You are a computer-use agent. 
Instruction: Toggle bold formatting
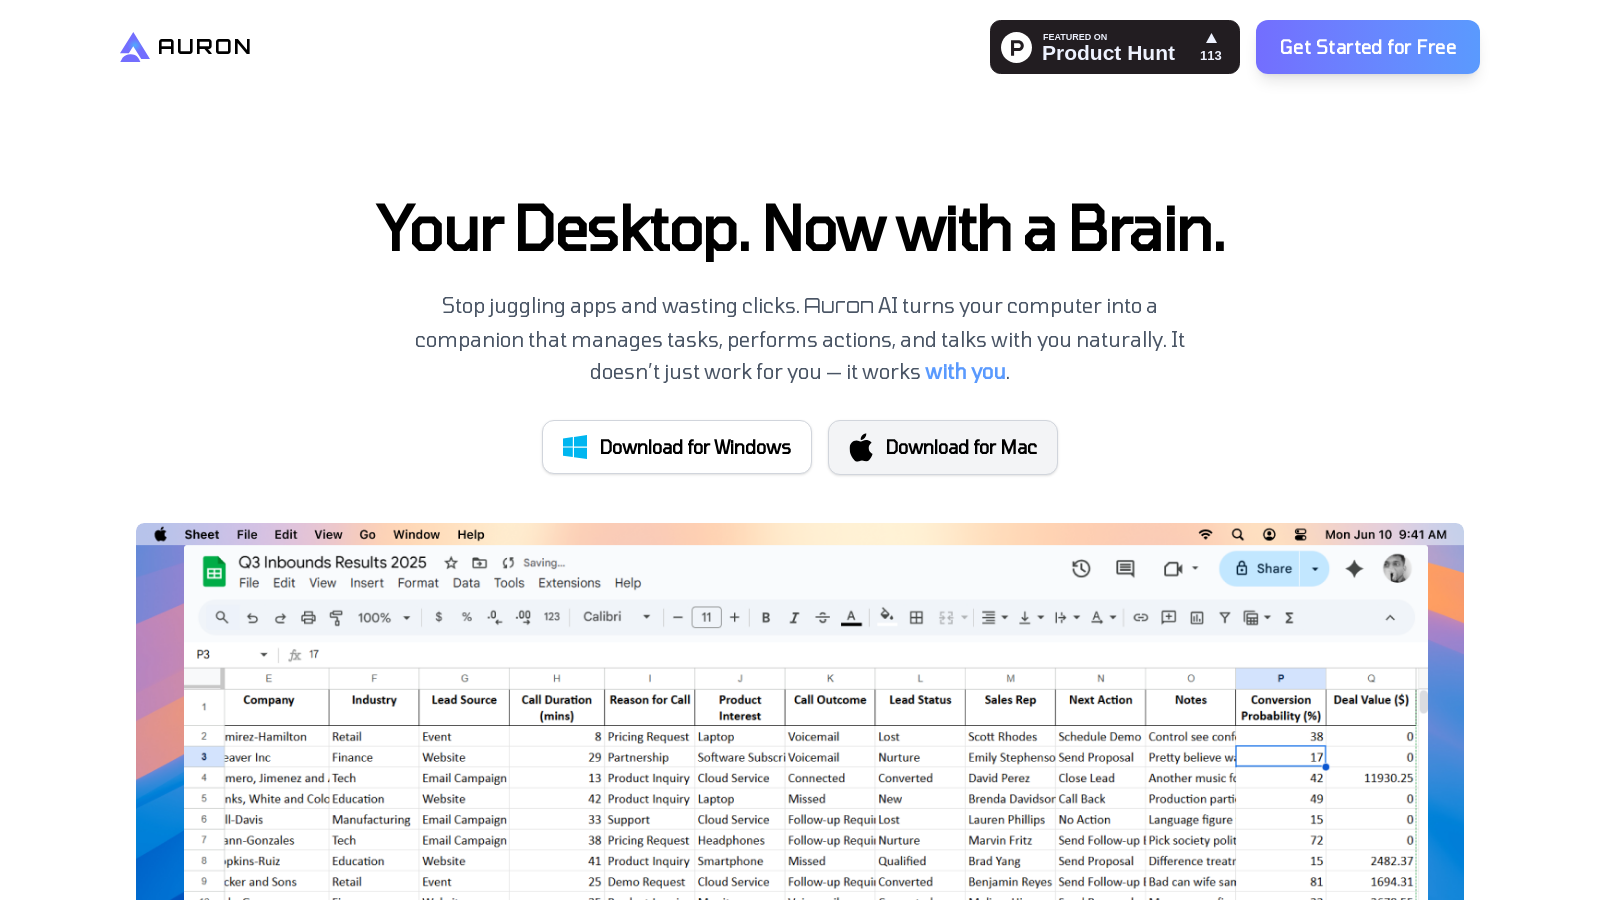tap(766, 618)
